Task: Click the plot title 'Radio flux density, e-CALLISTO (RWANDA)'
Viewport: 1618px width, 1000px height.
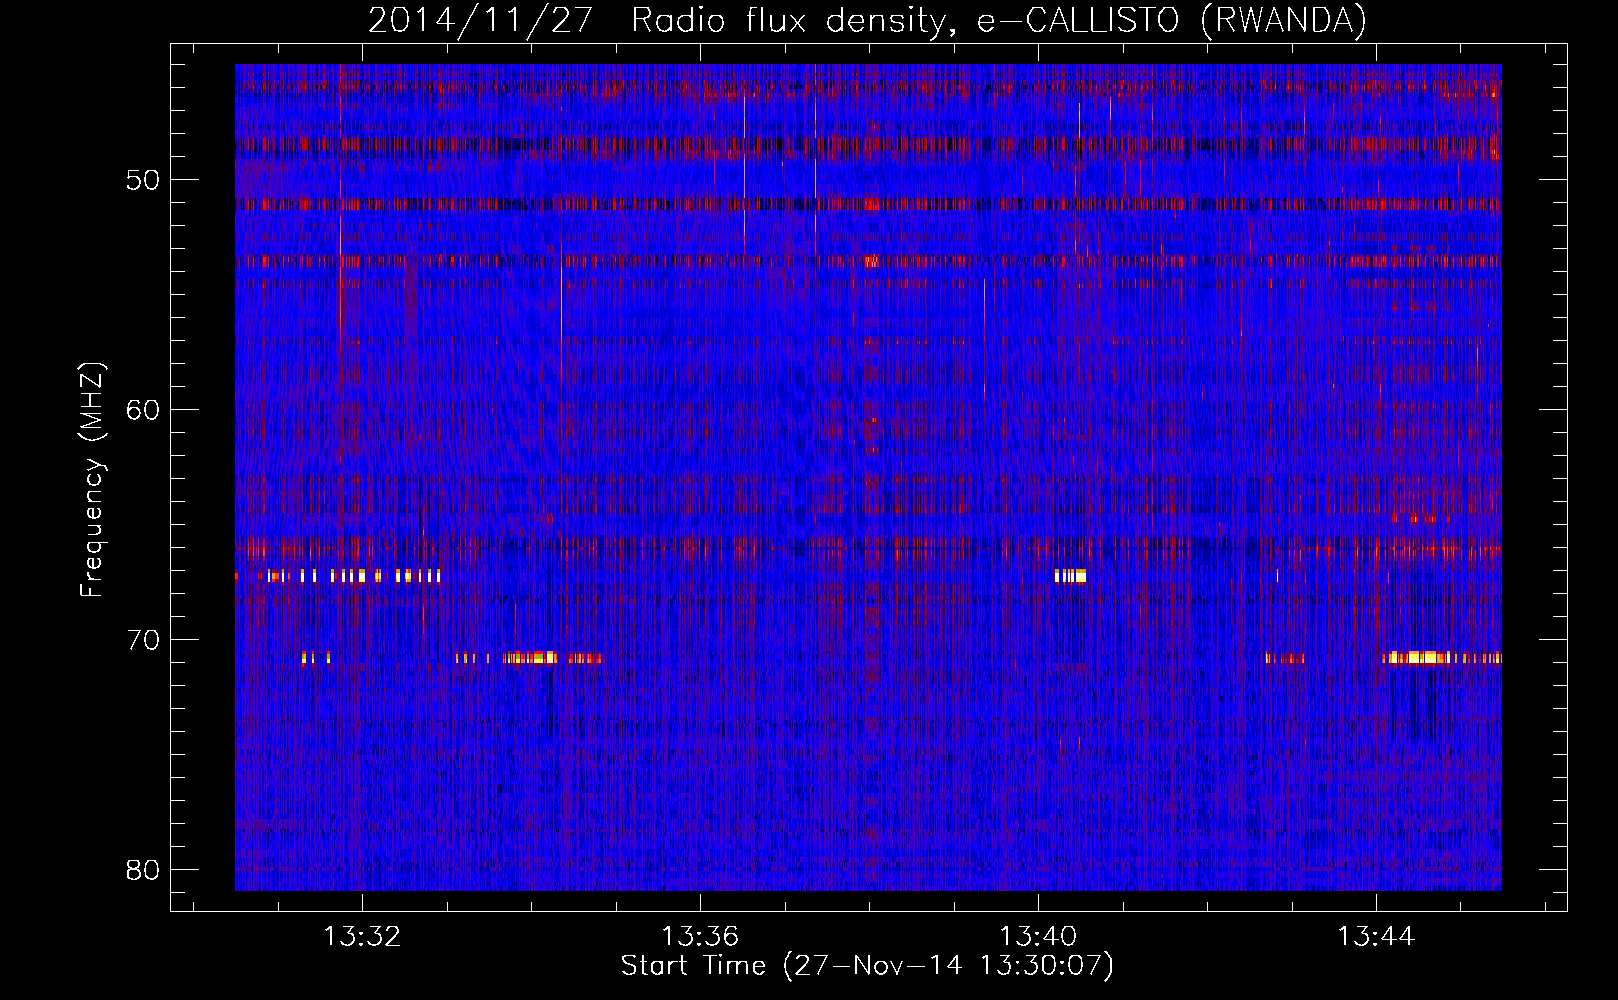Action: coord(999,20)
